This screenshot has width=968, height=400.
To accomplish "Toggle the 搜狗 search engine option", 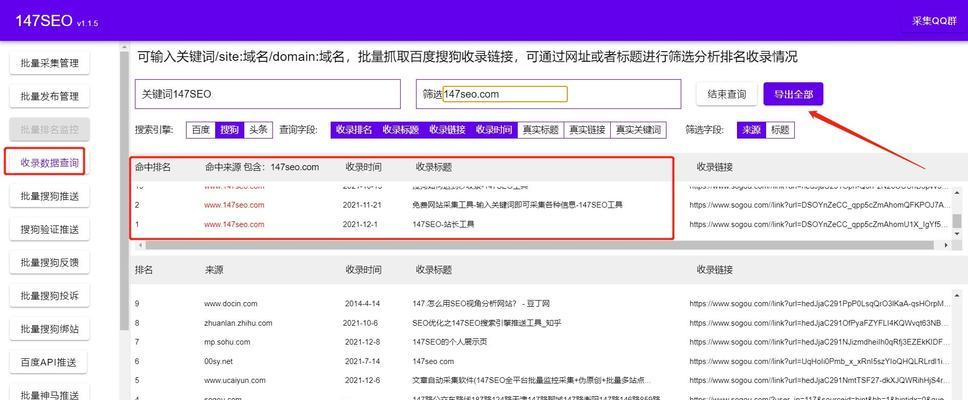I will pyautogui.click(x=230, y=130).
